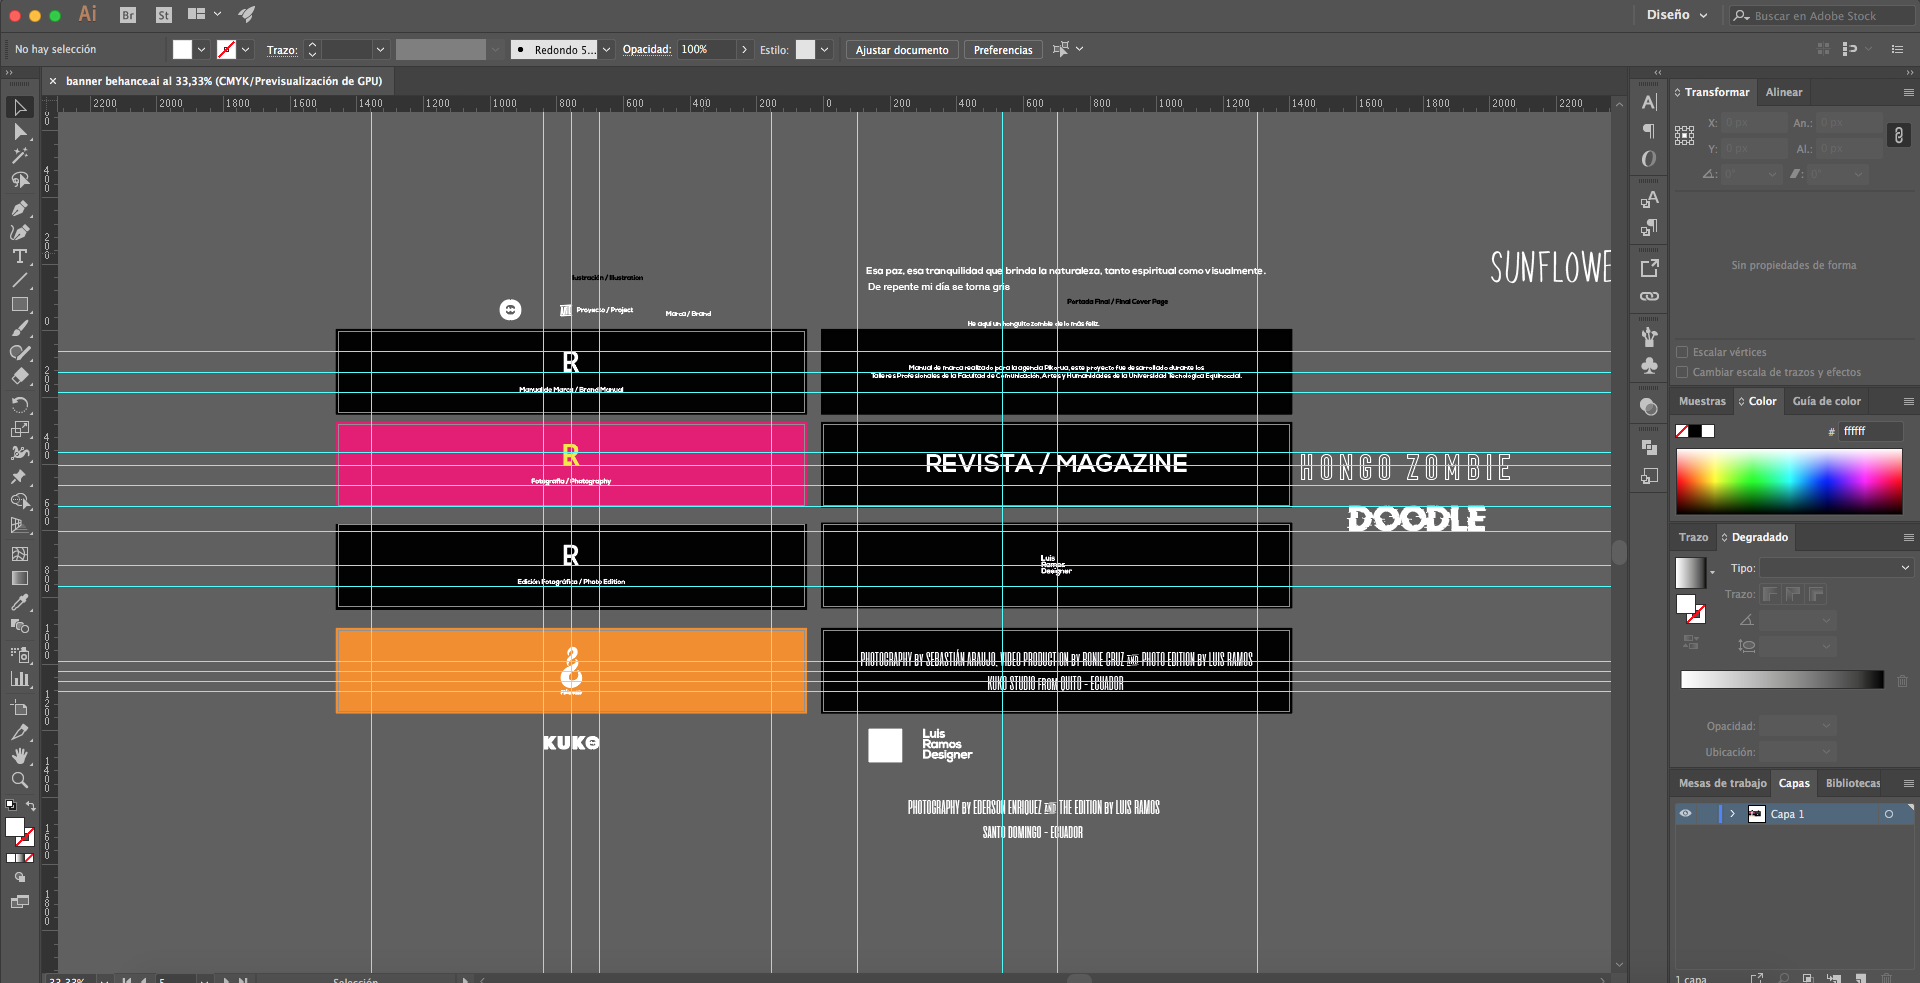Open Adobe Bridge from the top bar
Image resolution: width=1920 pixels, height=983 pixels.
click(x=127, y=15)
